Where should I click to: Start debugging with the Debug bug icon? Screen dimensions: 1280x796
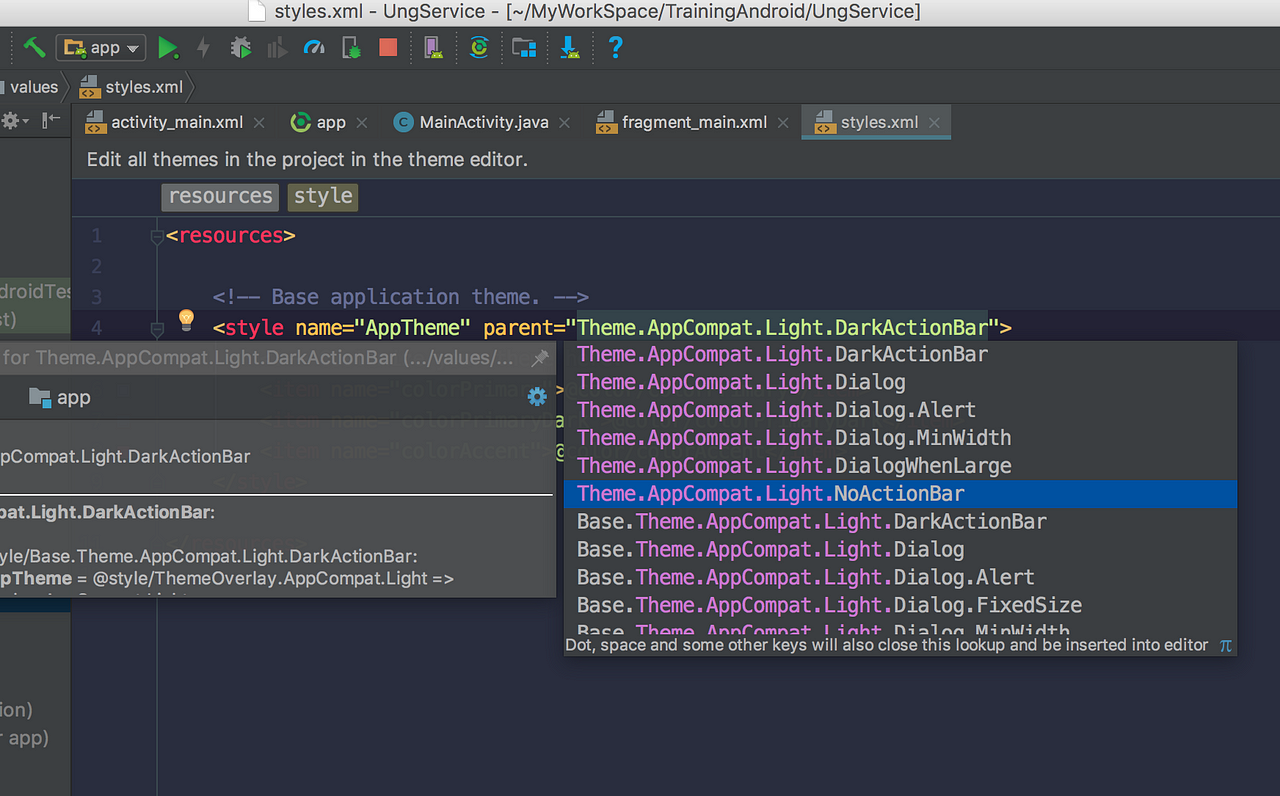240,47
